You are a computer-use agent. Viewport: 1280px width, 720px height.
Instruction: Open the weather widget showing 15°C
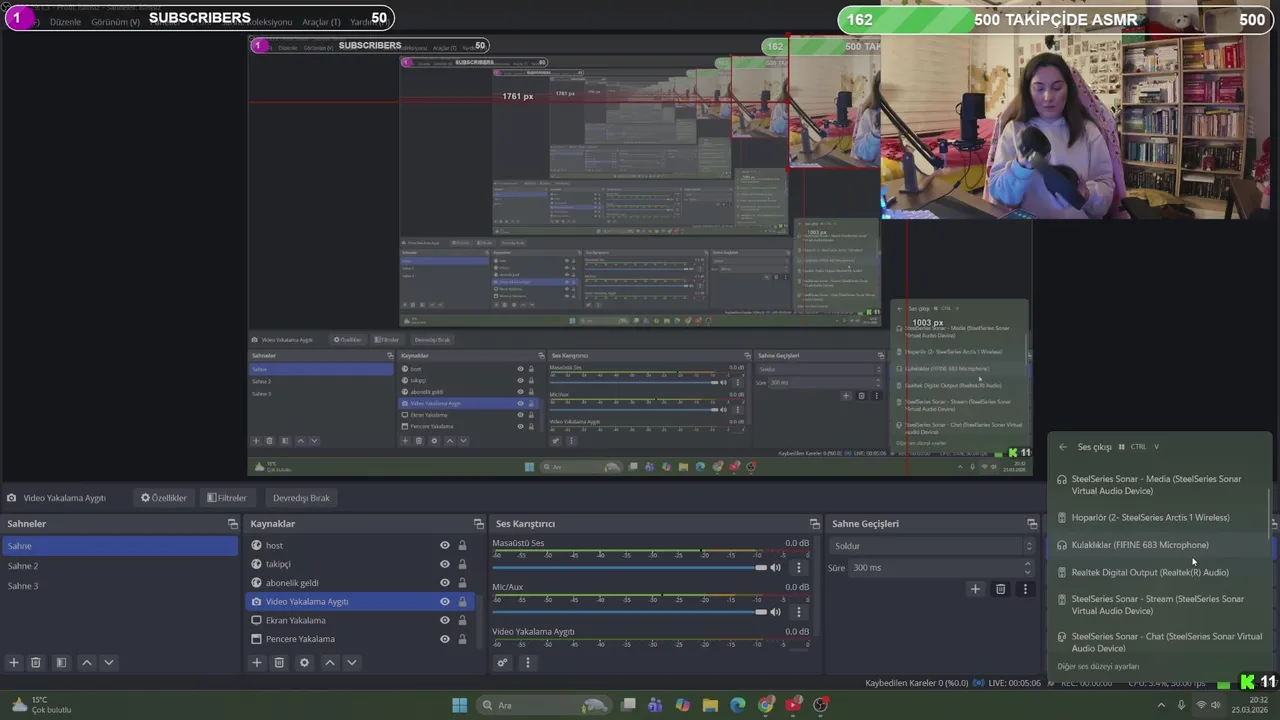40,705
